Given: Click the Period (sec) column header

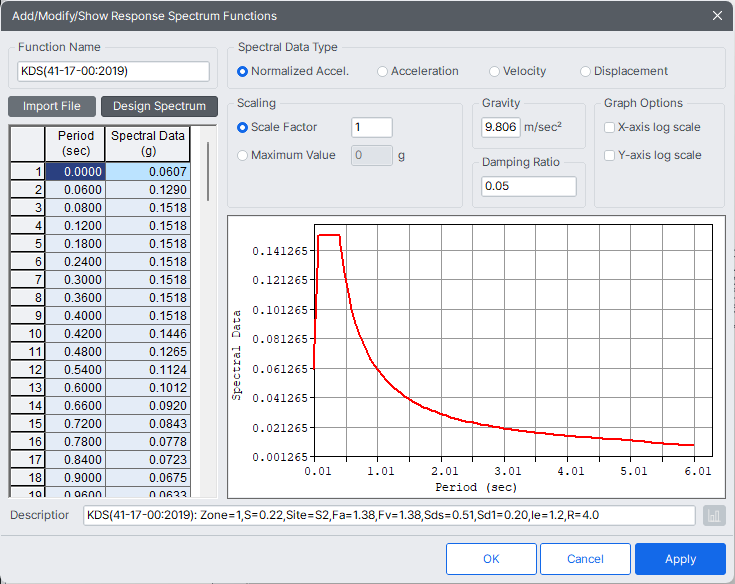Looking at the screenshot, I should pyautogui.click(x=75, y=143).
